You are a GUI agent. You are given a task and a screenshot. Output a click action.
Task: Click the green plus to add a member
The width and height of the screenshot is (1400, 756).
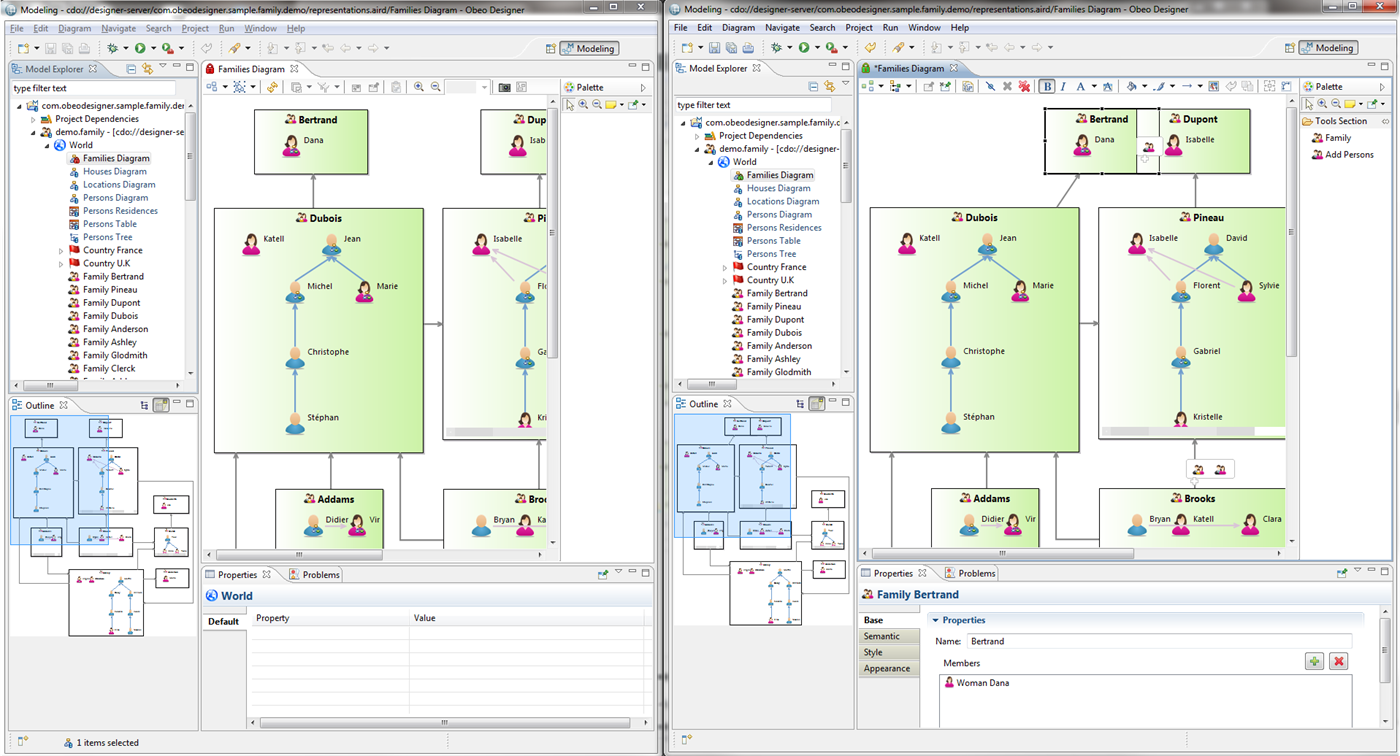tap(1314, 661)
